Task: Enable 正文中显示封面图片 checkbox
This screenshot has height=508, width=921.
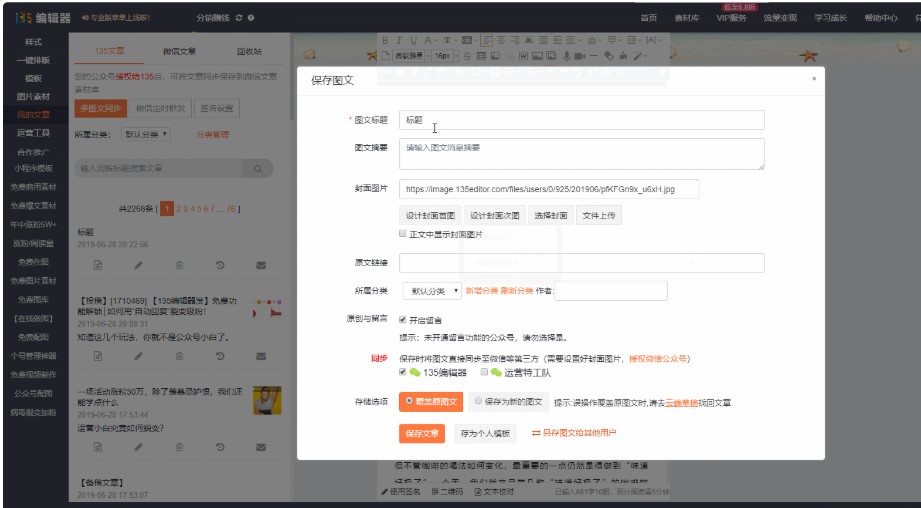Action: pos(403,233)
